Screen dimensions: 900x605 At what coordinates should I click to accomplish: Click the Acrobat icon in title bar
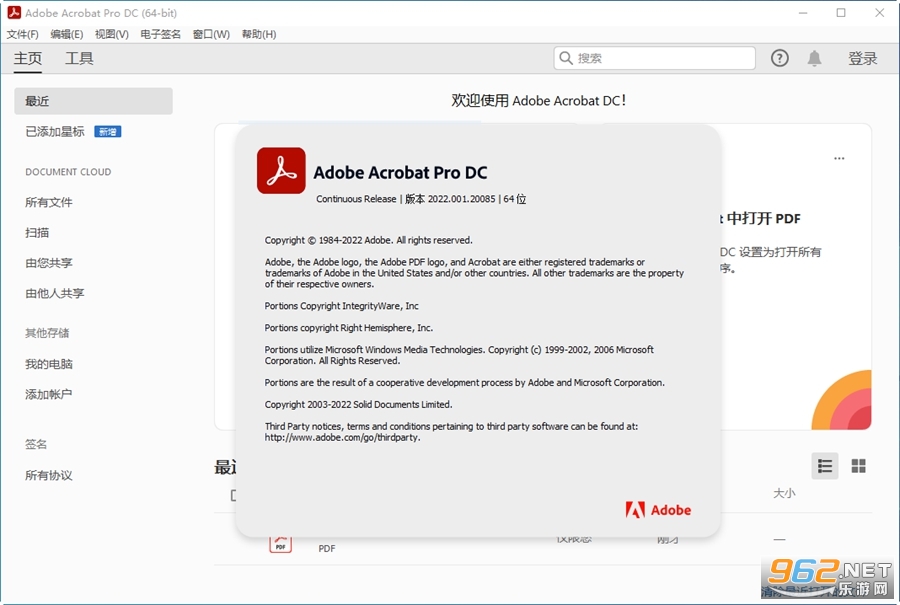[14, 13]
